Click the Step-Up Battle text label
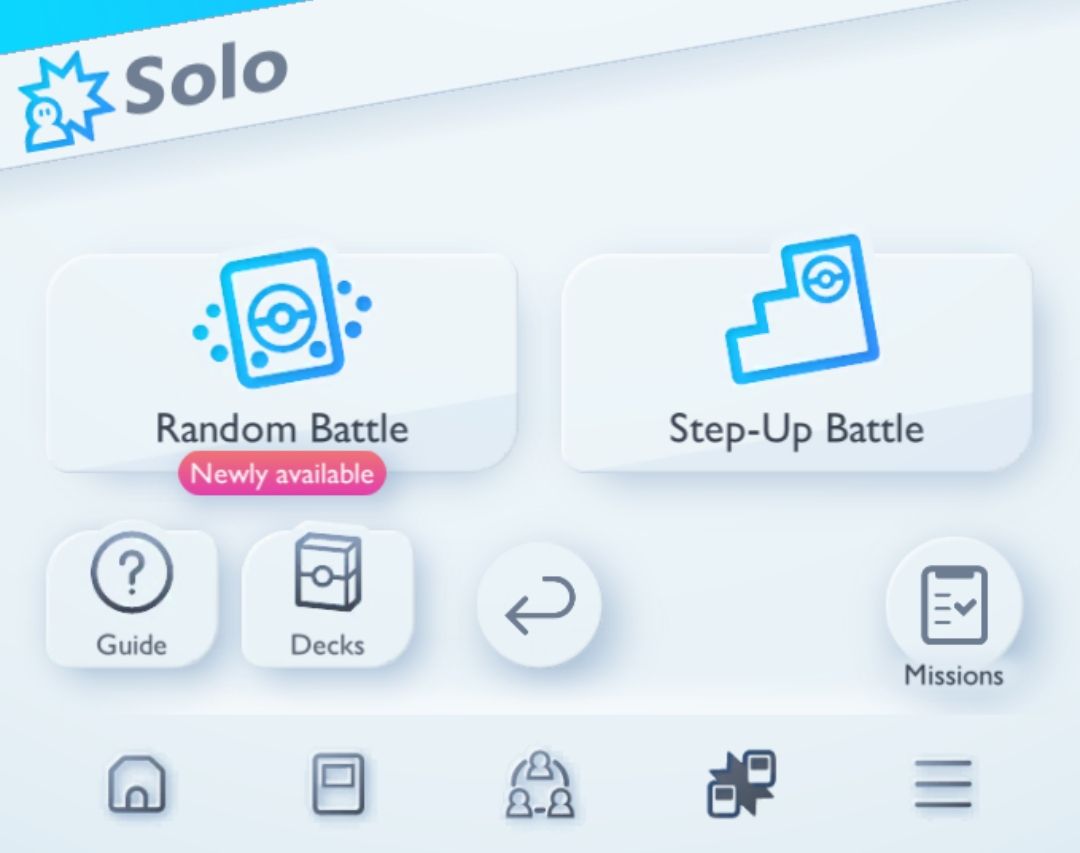The height and width of the screenshot is (853, 1080). tap(797, 429)
